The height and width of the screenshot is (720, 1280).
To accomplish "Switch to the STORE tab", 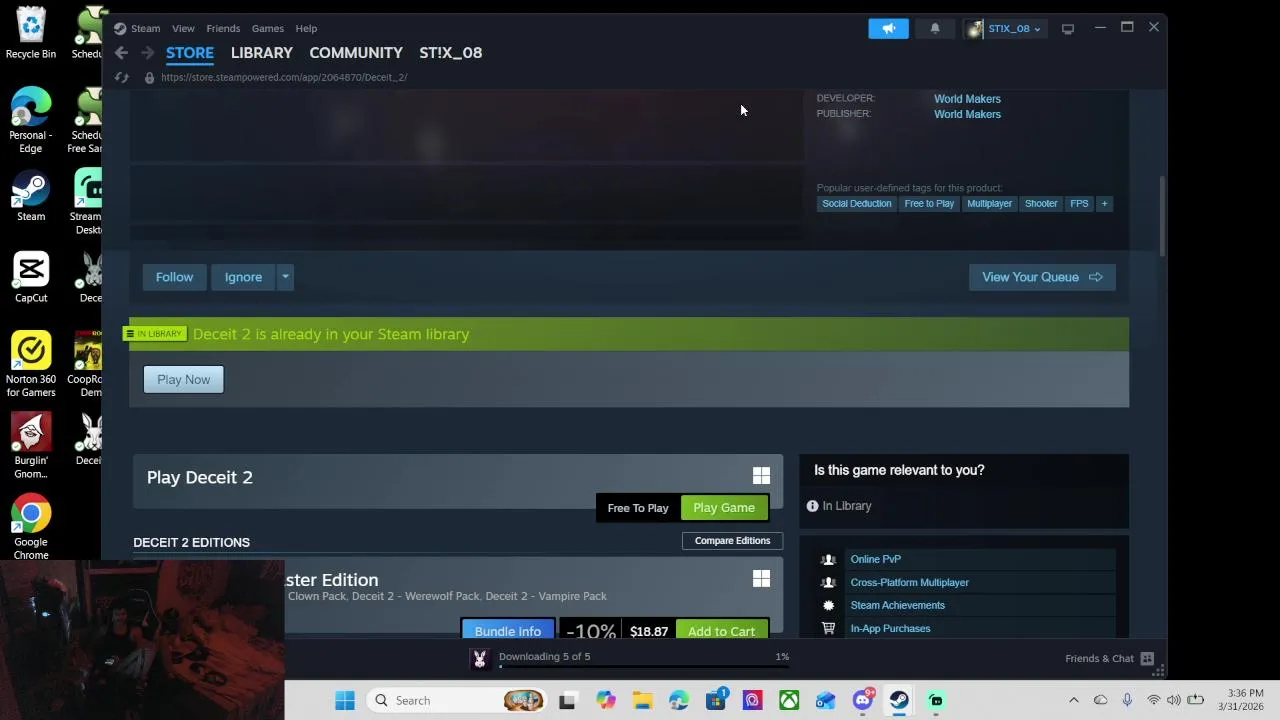I will [x=190, y=53].
